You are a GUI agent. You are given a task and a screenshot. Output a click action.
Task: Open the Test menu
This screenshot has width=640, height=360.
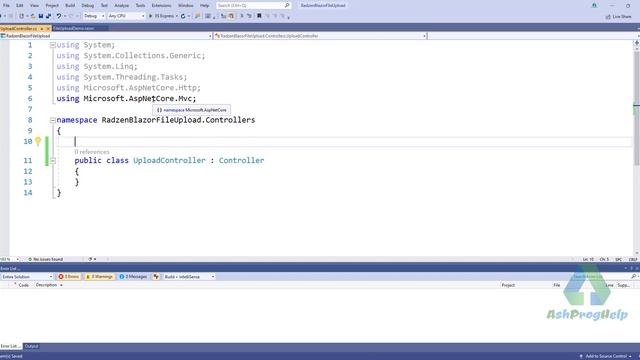(104, 5)
